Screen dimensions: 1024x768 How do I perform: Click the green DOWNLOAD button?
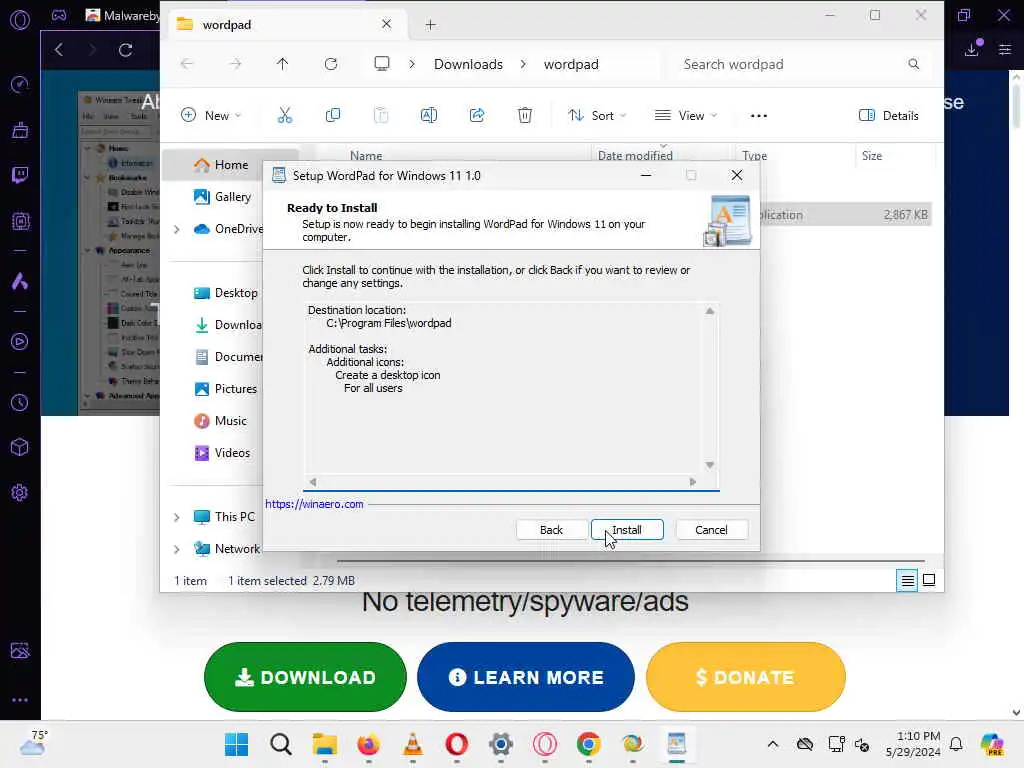coord(305,677)
